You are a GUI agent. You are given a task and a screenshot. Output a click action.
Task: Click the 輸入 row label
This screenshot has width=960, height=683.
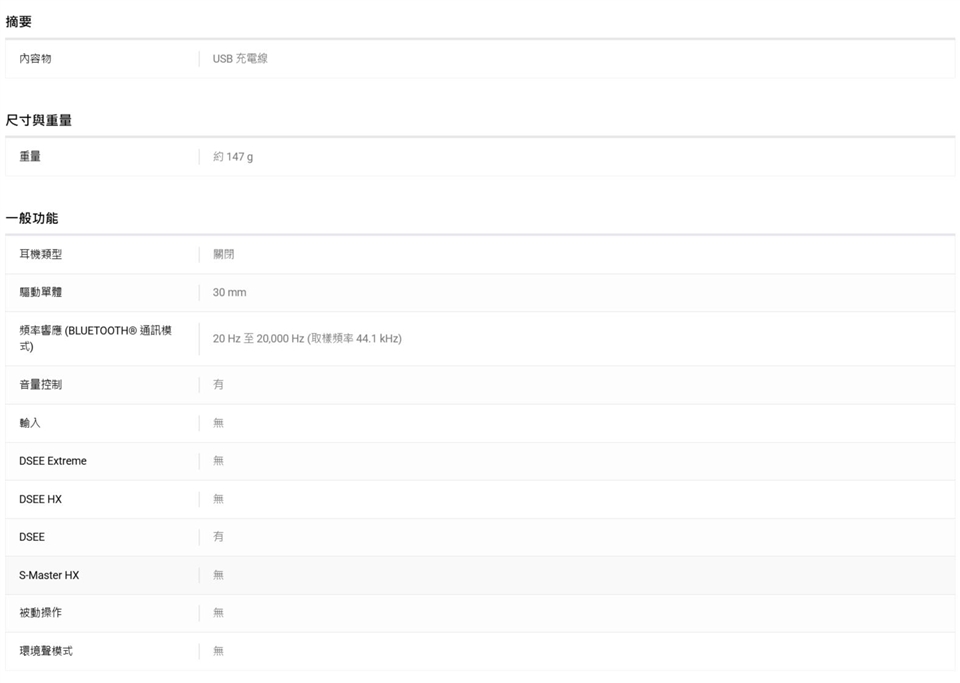coord(30,423)
